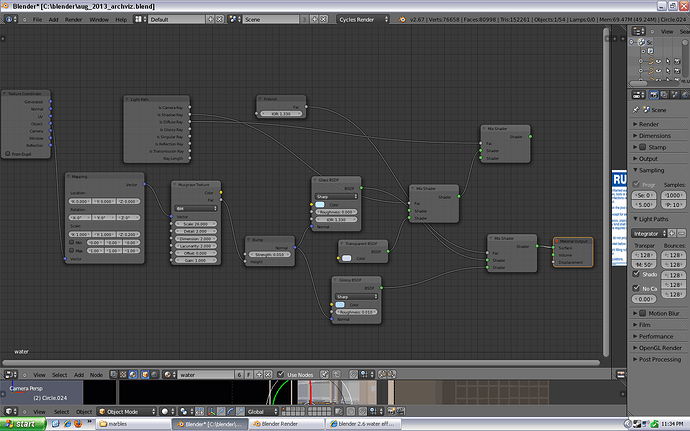Select the translate manipulator arrow icon
Screen dimensions: 690x431
[221, 411]
